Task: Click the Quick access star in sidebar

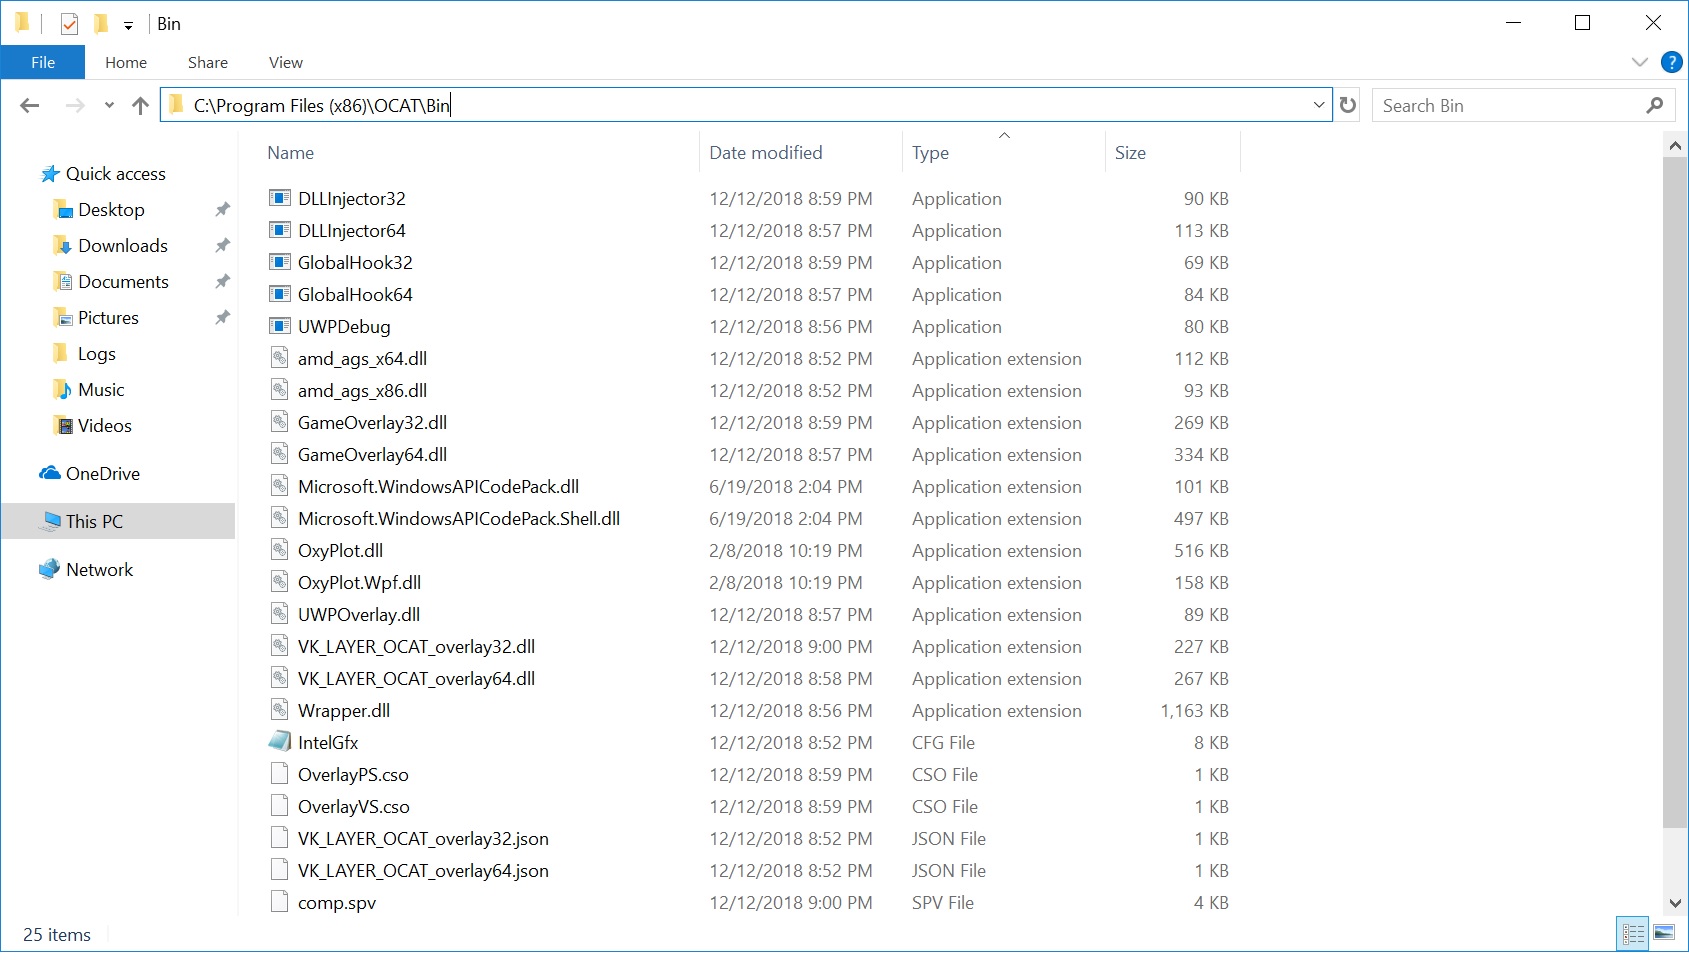Action: (x=49, y=173)
